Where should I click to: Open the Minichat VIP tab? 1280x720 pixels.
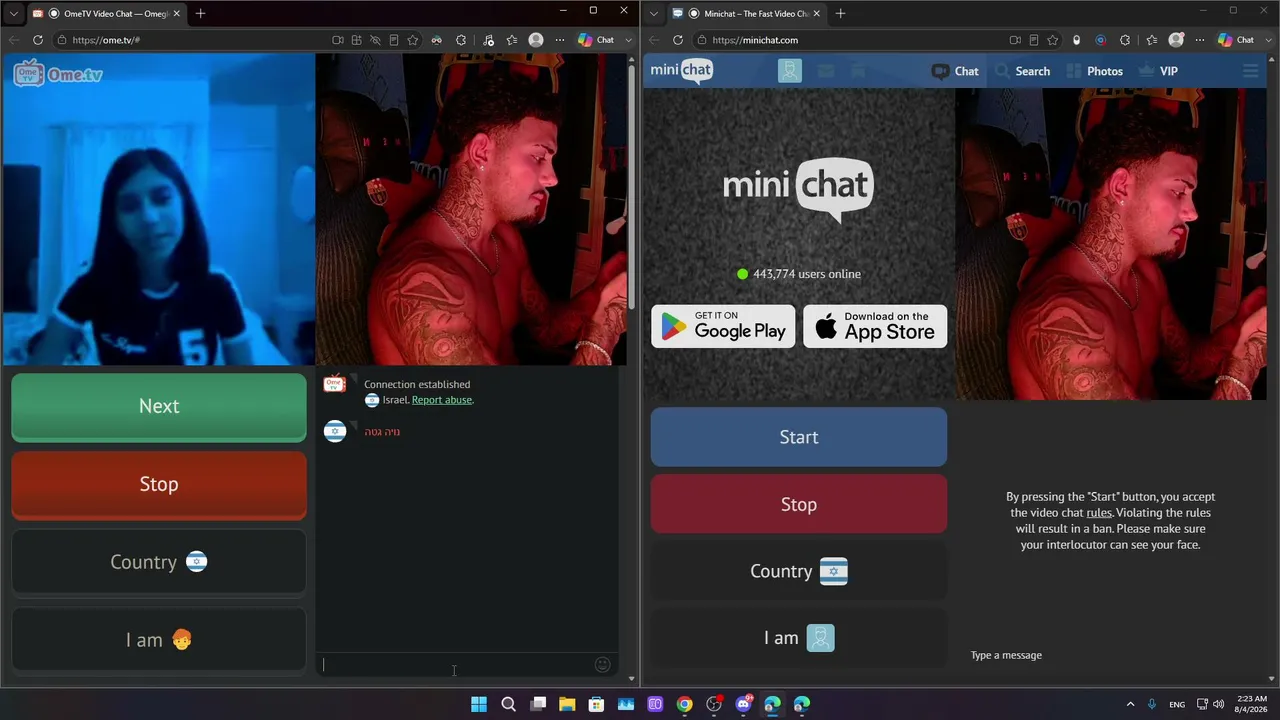(x=1158, y=71)
